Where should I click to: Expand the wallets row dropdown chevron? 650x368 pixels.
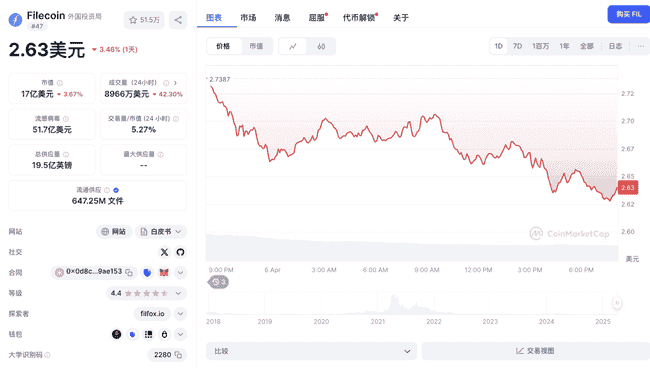(x=180, y=334)
